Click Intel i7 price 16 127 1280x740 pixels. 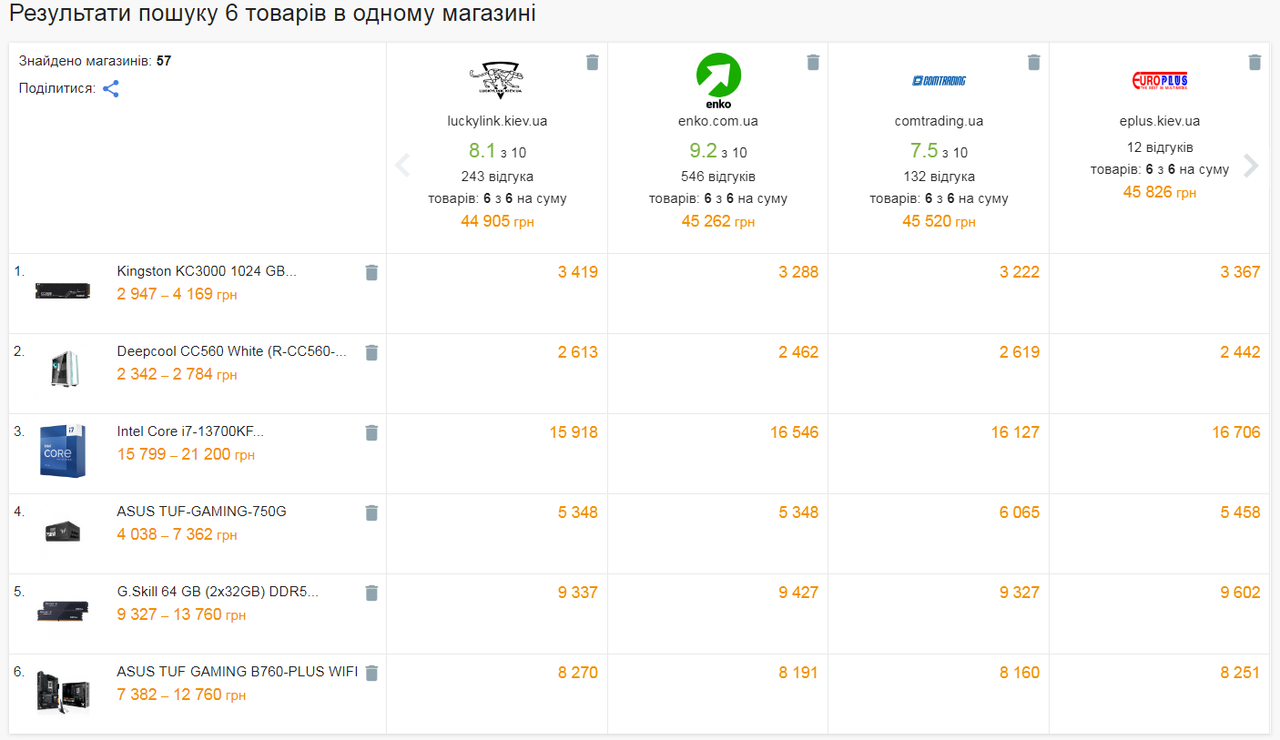coord(1016,432)
